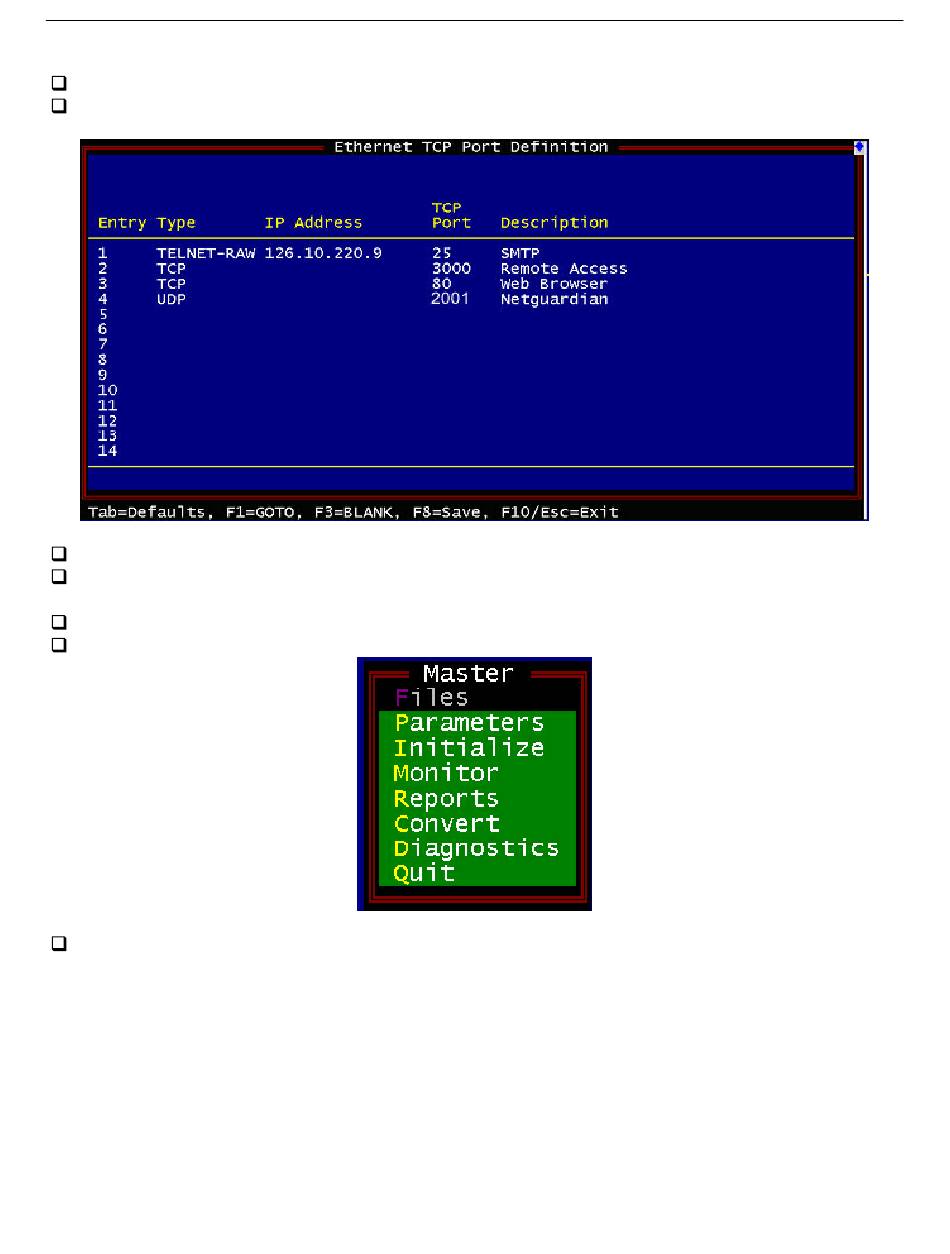950x1254 pixels.
Task: Choose Initialize from the Master menu
Action: point(469,748)
